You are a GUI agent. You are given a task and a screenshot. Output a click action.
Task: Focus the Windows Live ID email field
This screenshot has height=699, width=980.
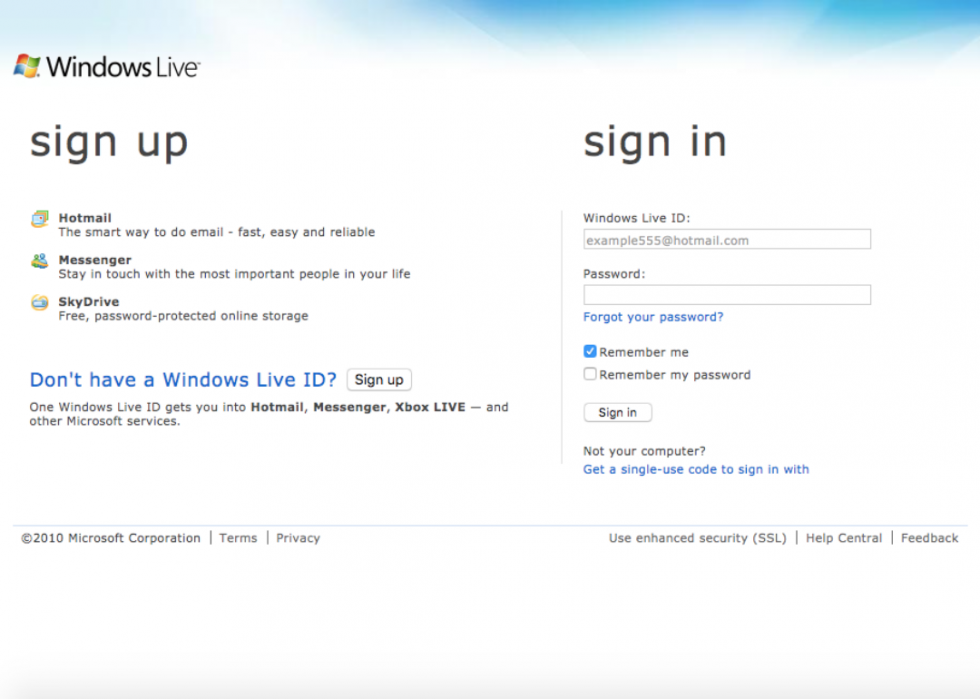point(727,239)
